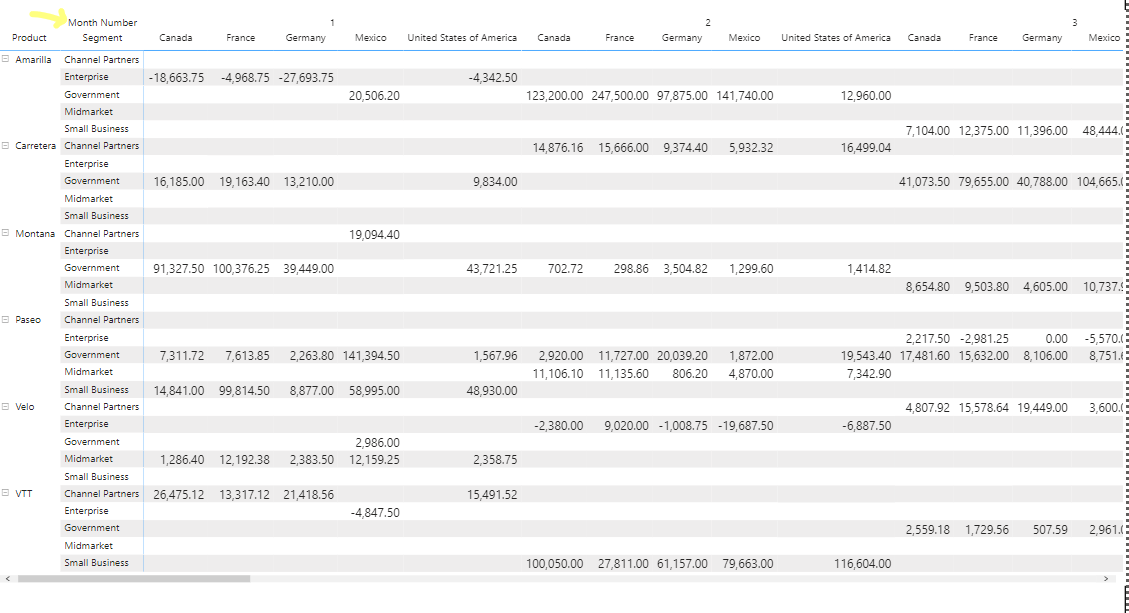Select cell value 116,604.00
The width and height of the screenshot is (1129, 613).
pyautogui.click(x=863, y=564)
